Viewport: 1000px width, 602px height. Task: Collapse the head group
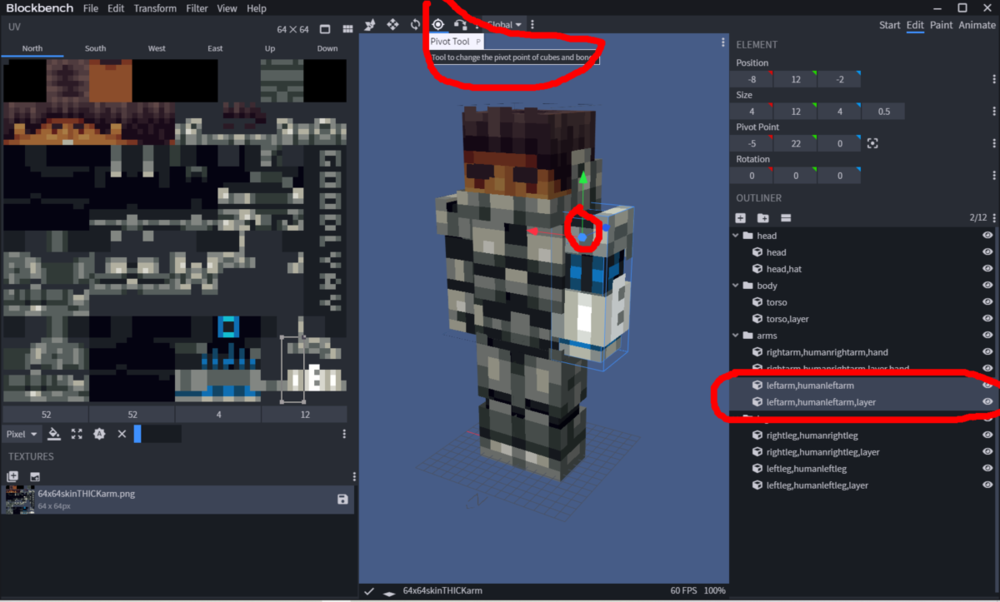[736, 235]
